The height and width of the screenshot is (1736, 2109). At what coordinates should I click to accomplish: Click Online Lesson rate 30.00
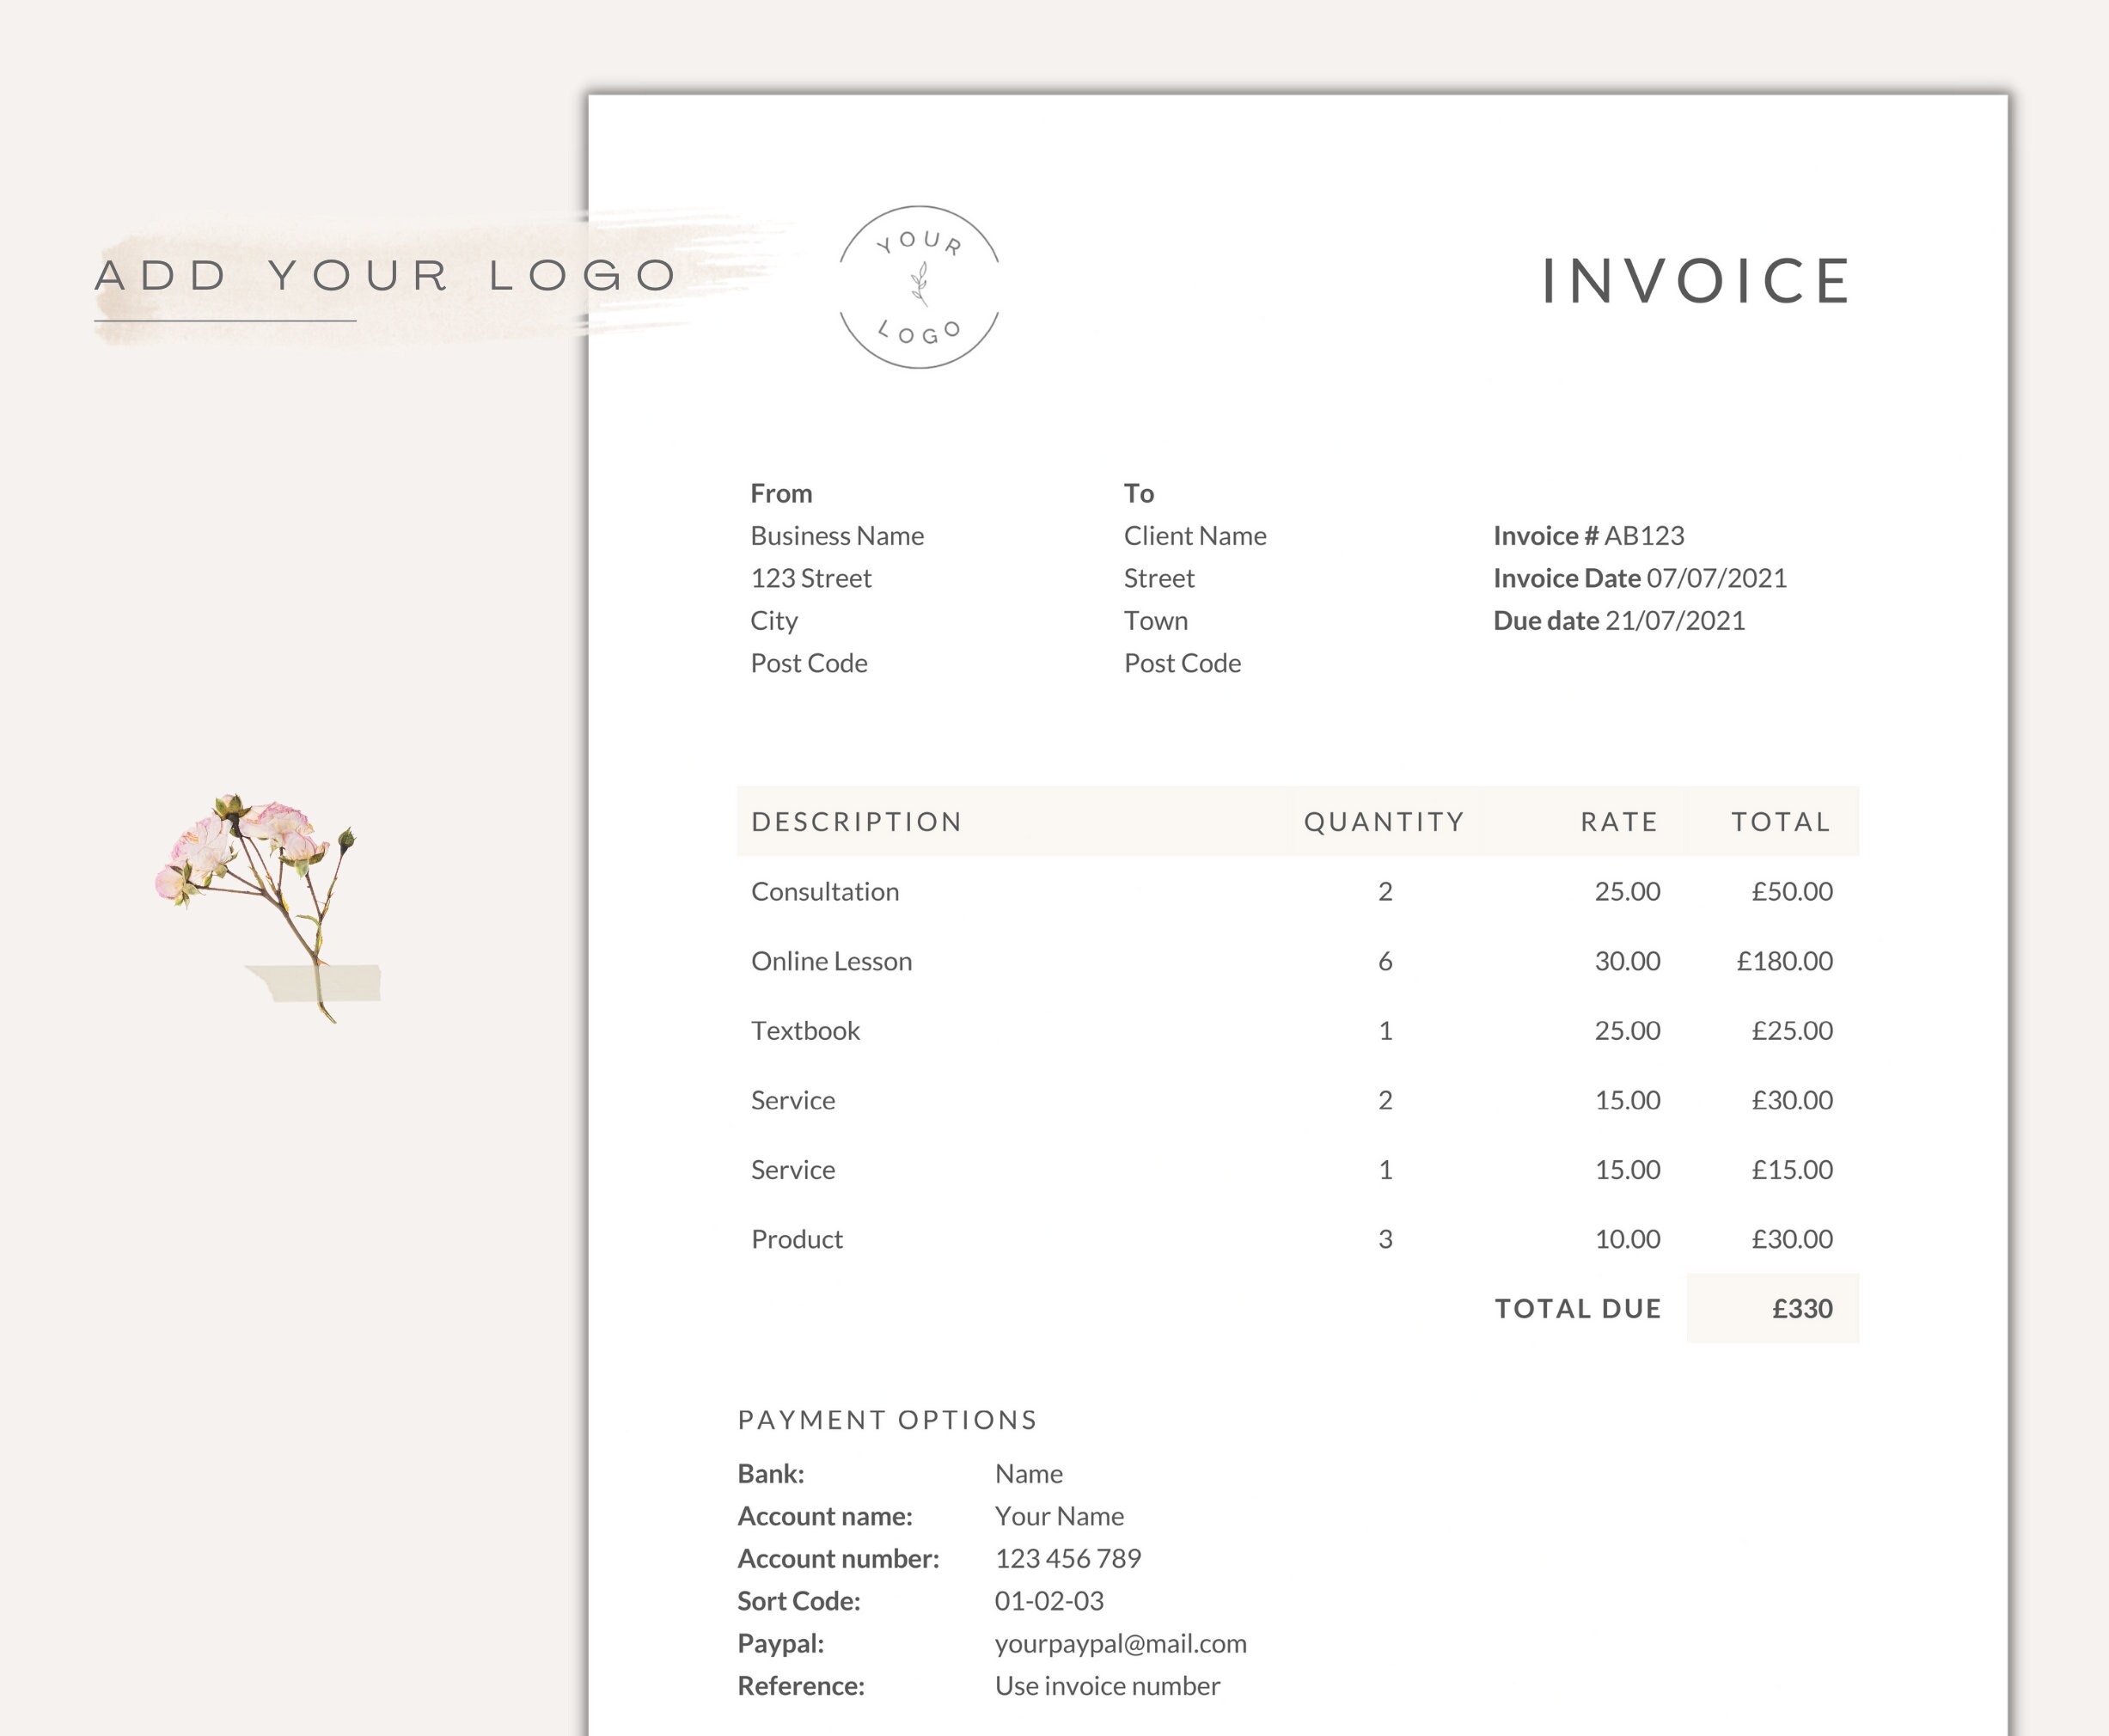(x=1627, y=961)
